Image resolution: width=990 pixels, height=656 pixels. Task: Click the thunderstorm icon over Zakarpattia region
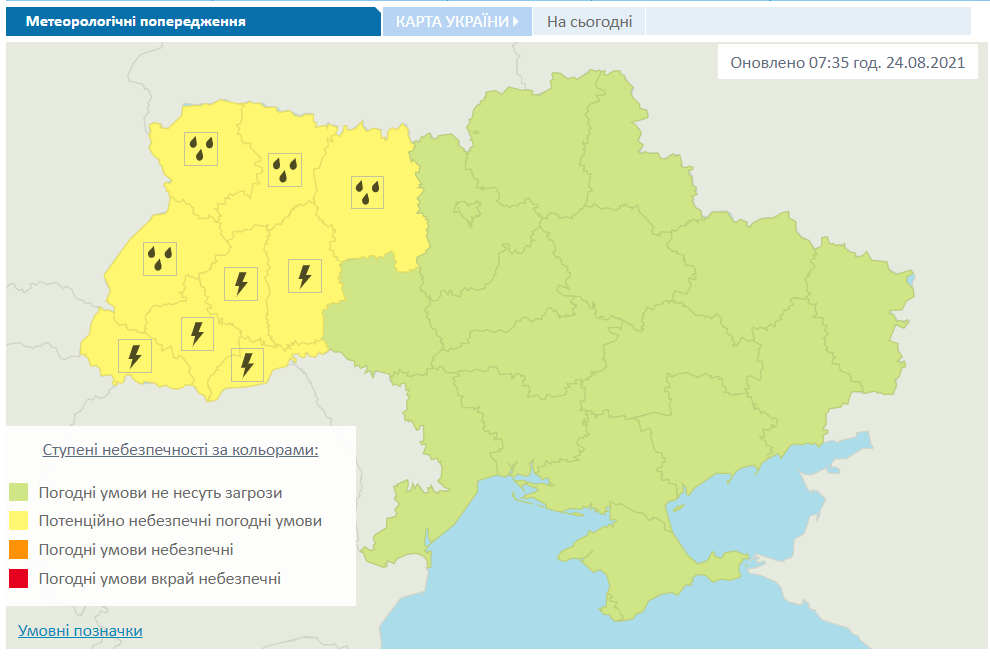click(135, 355)
